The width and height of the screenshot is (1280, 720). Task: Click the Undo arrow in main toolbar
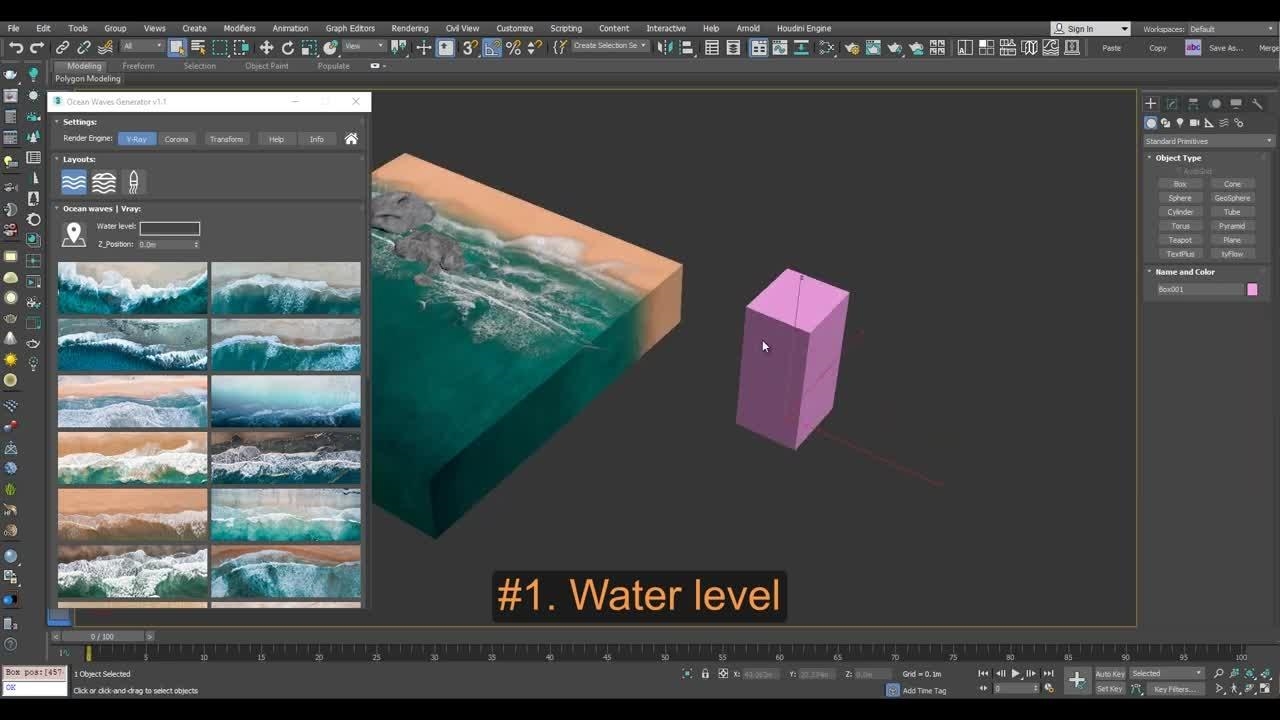click(x=16, y=48)
